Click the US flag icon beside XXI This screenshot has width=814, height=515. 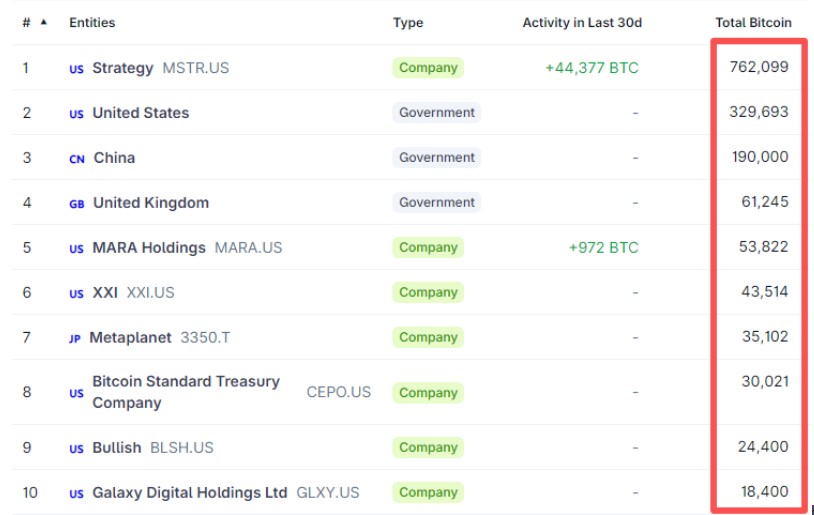point(76,294)
